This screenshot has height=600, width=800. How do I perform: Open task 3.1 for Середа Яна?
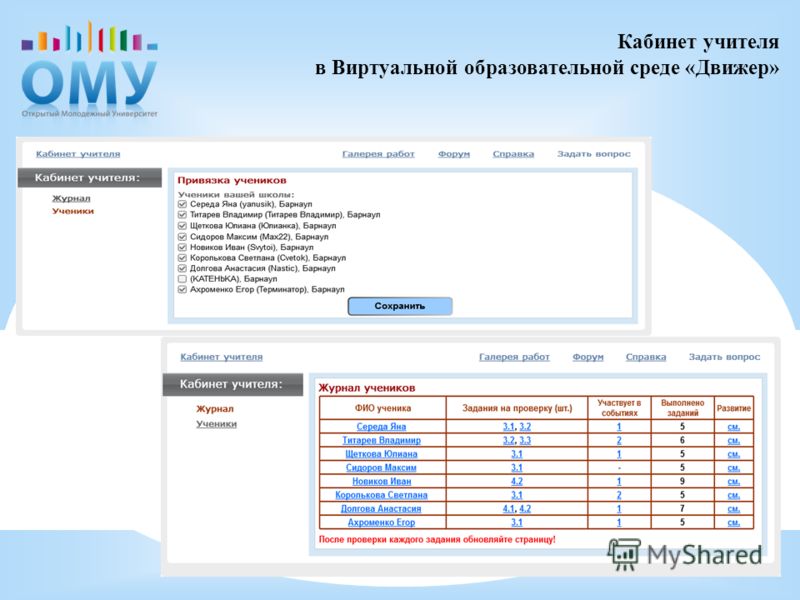pyautogui.click(x=509, y=427)
